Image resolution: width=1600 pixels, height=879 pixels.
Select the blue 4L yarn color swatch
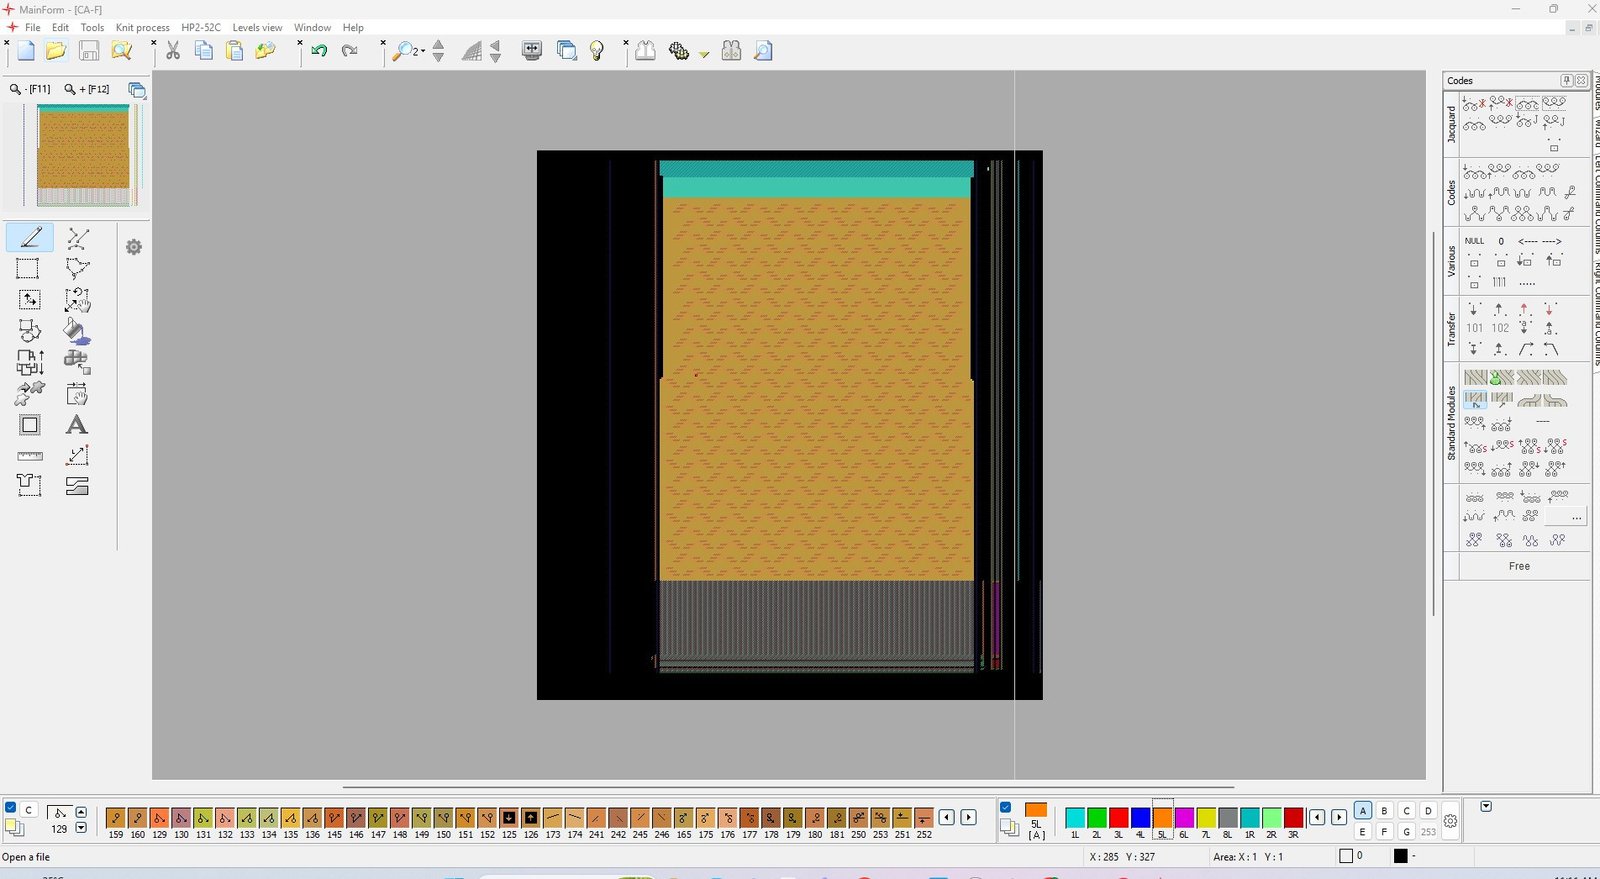click(x=1140, y=818)
